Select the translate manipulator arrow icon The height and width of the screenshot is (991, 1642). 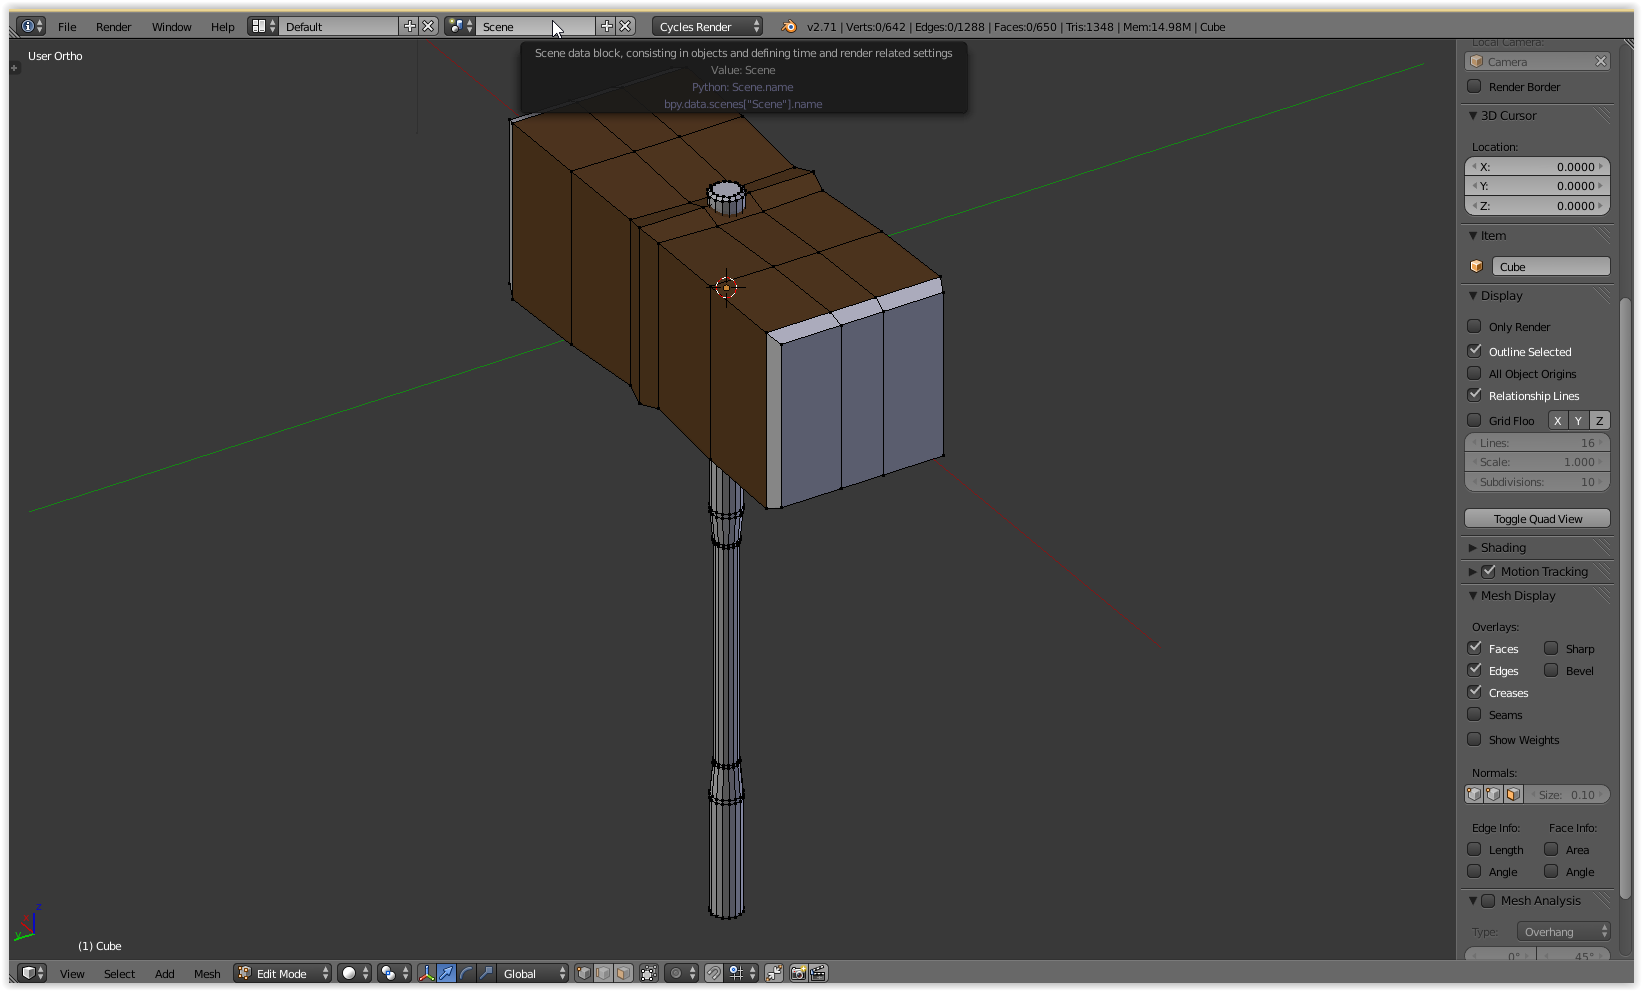tap(446, 973)
